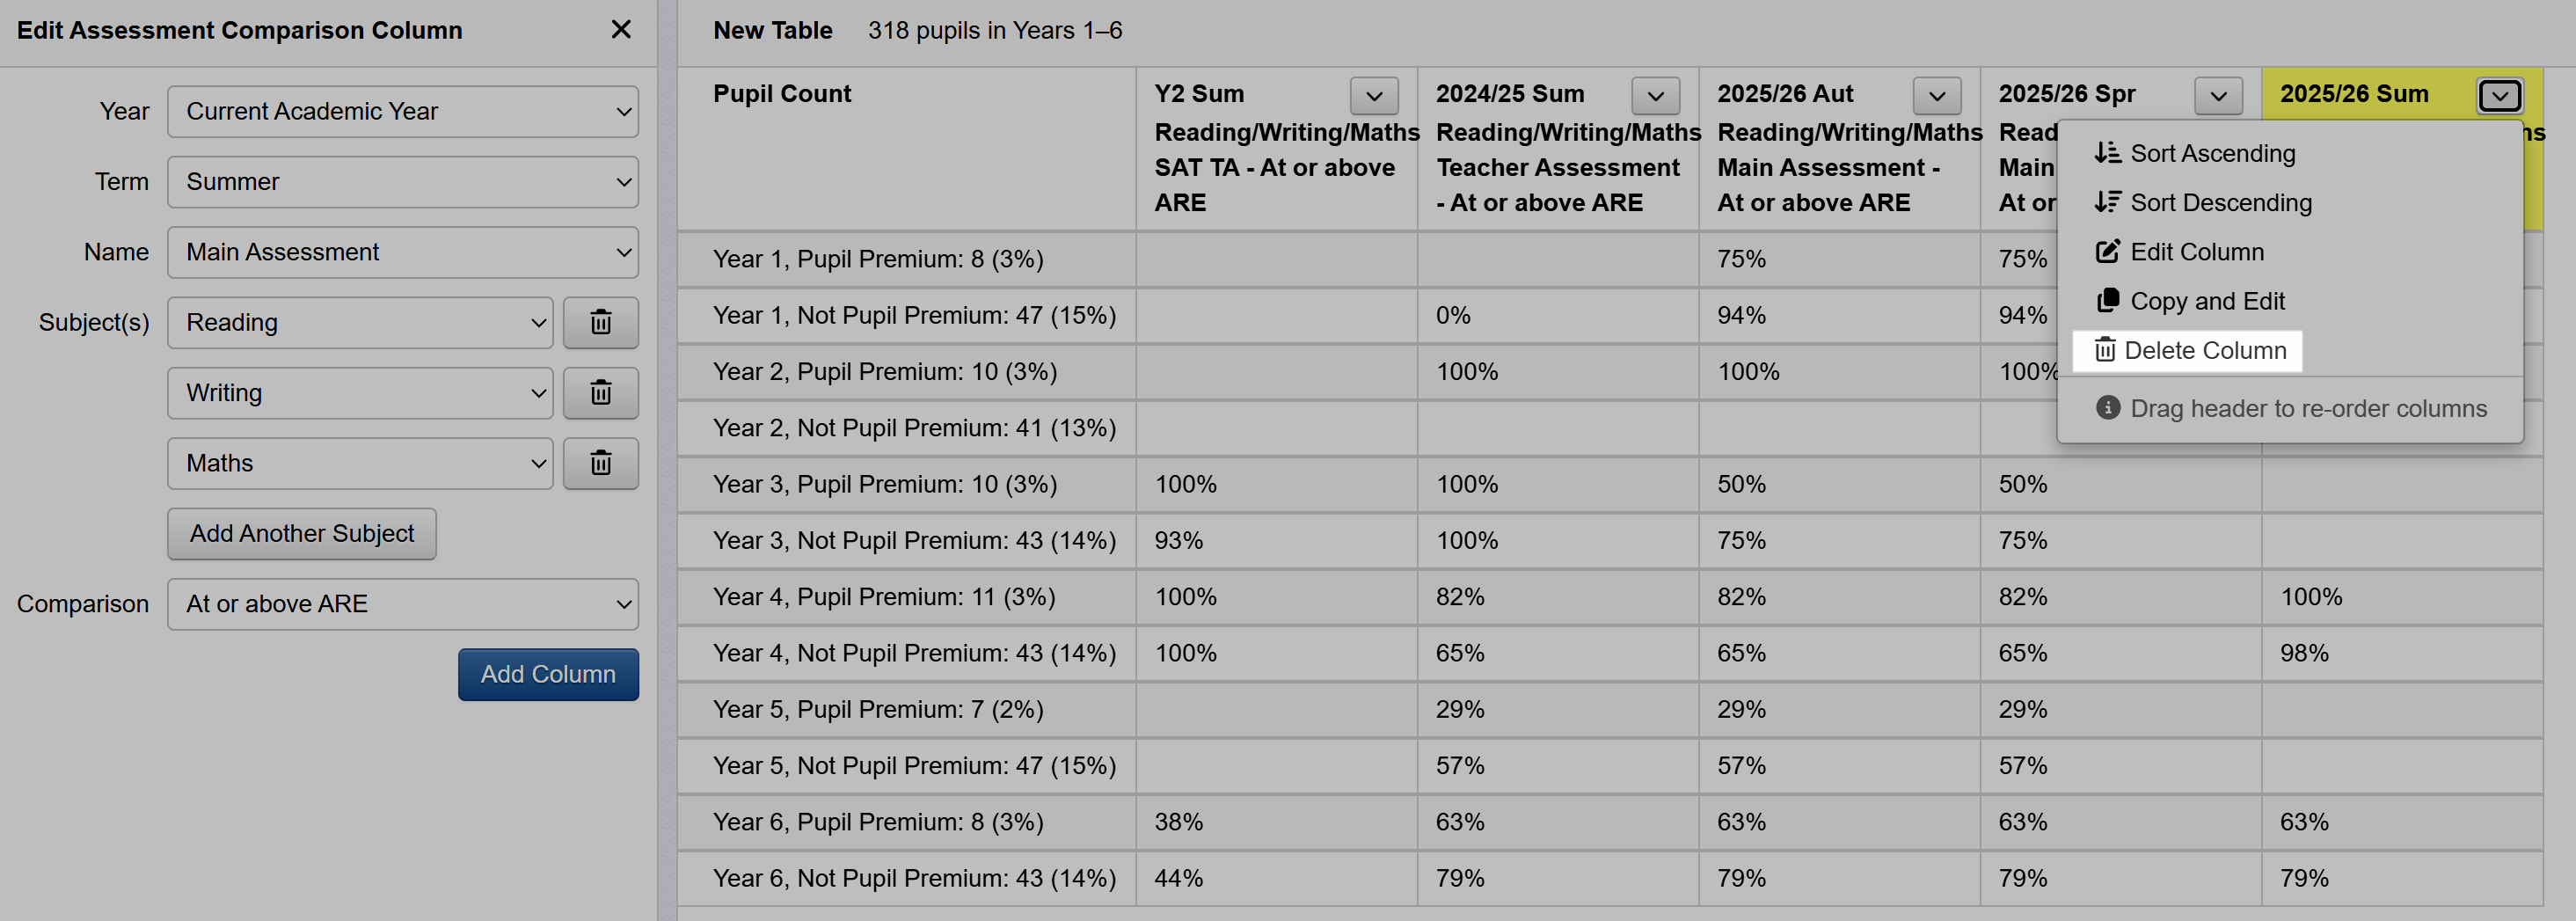Screen dimensions: 2576x921
Task: Click the Add Another Subject button
Action: pyautogui.click(x=301, y=534)
